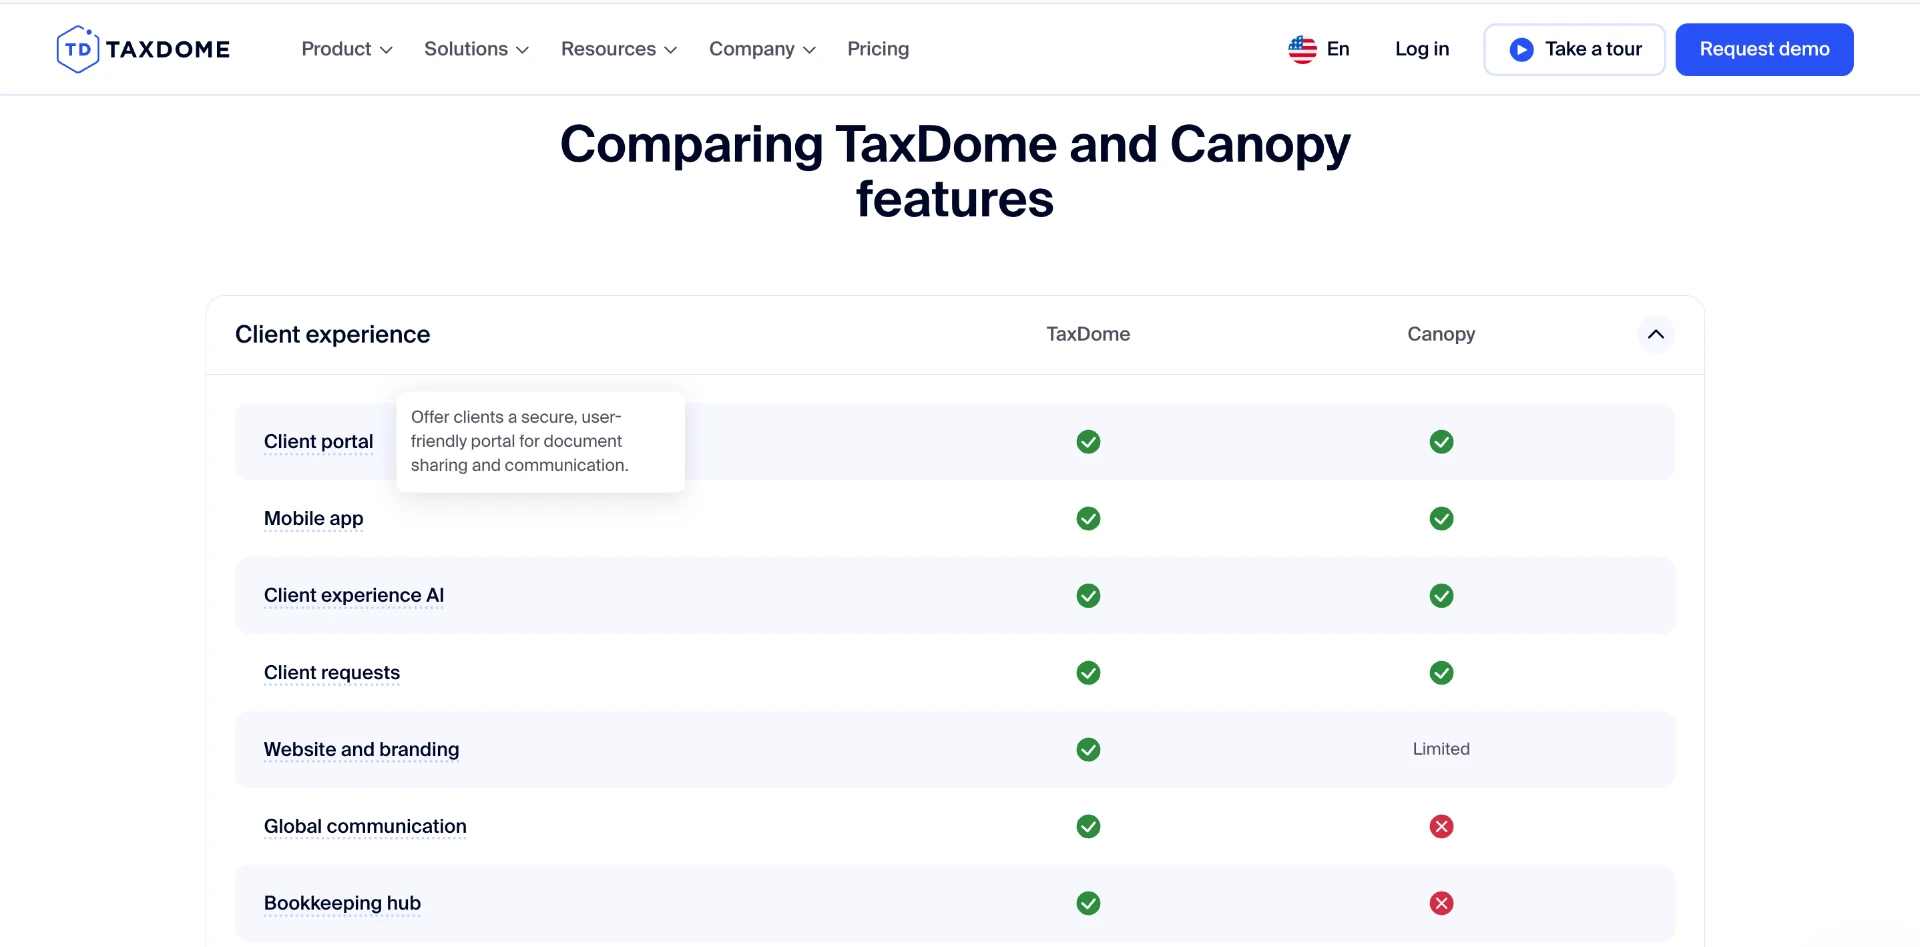The height and width of the screenshot is (947, 1920).
Task: Expand the Resources menu
Action: click(x=619, y=49)
